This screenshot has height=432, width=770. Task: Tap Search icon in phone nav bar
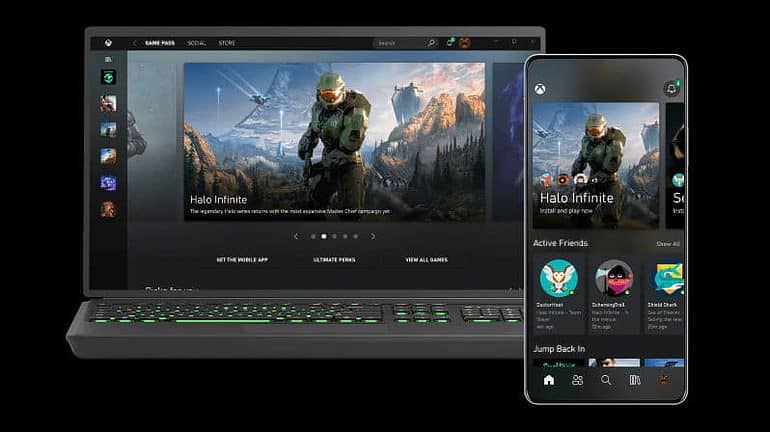tap(606, 380)
